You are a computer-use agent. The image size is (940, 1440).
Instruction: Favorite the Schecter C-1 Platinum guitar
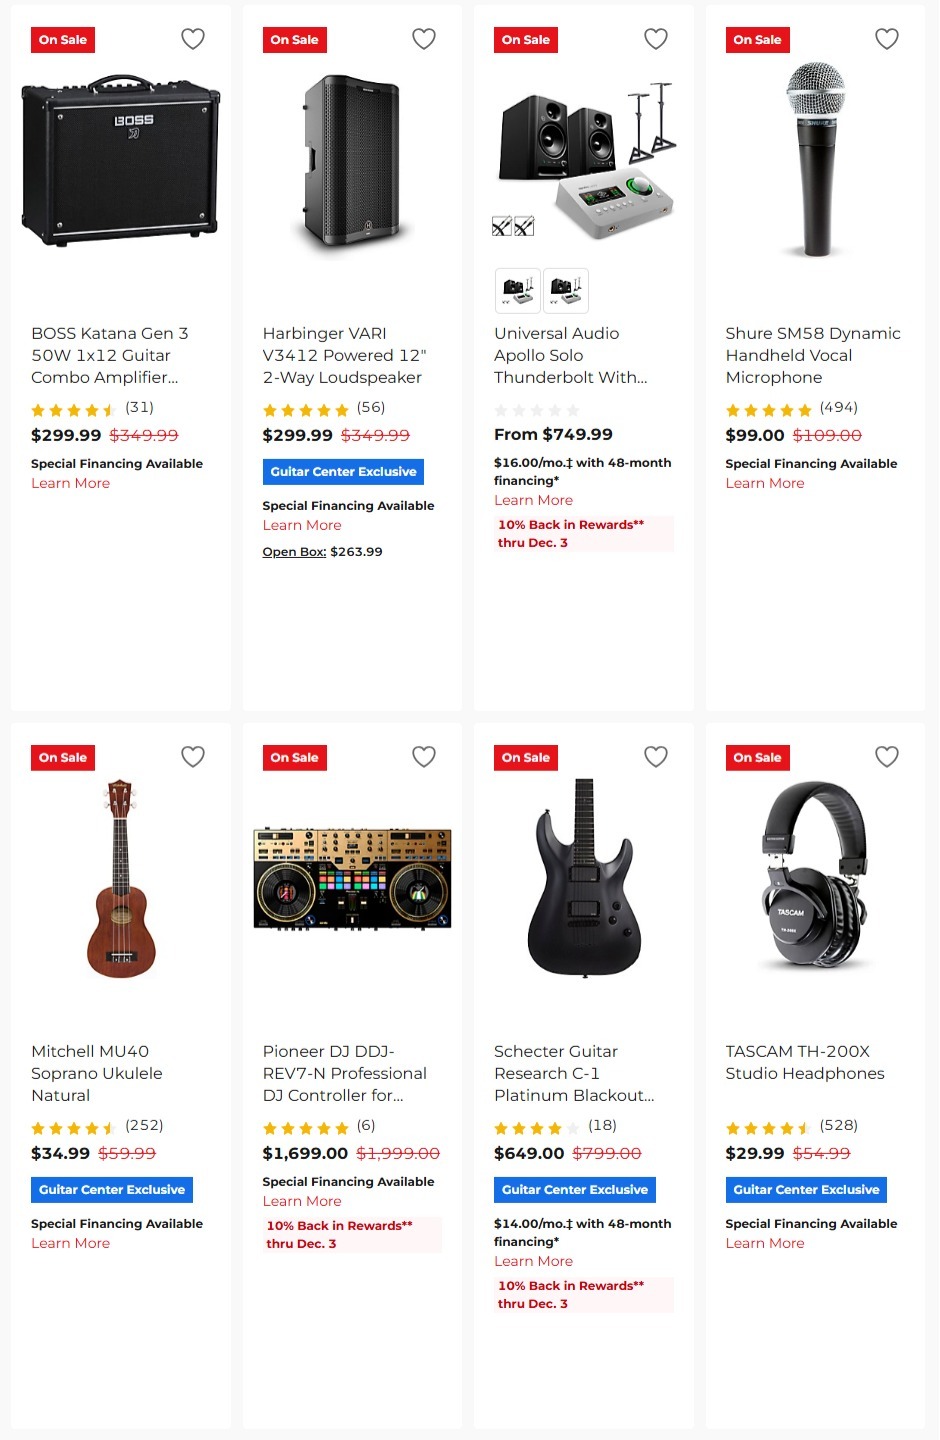(655, 757)
